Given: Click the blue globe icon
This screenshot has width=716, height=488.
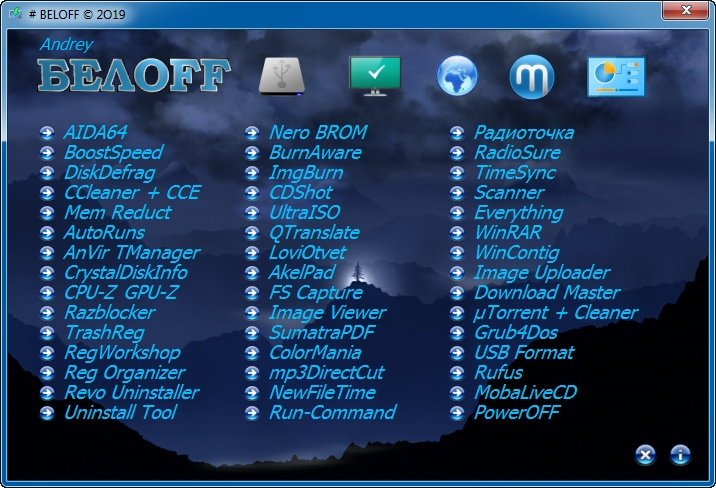Looking at the screenshot, I should (x=457, y=76).
